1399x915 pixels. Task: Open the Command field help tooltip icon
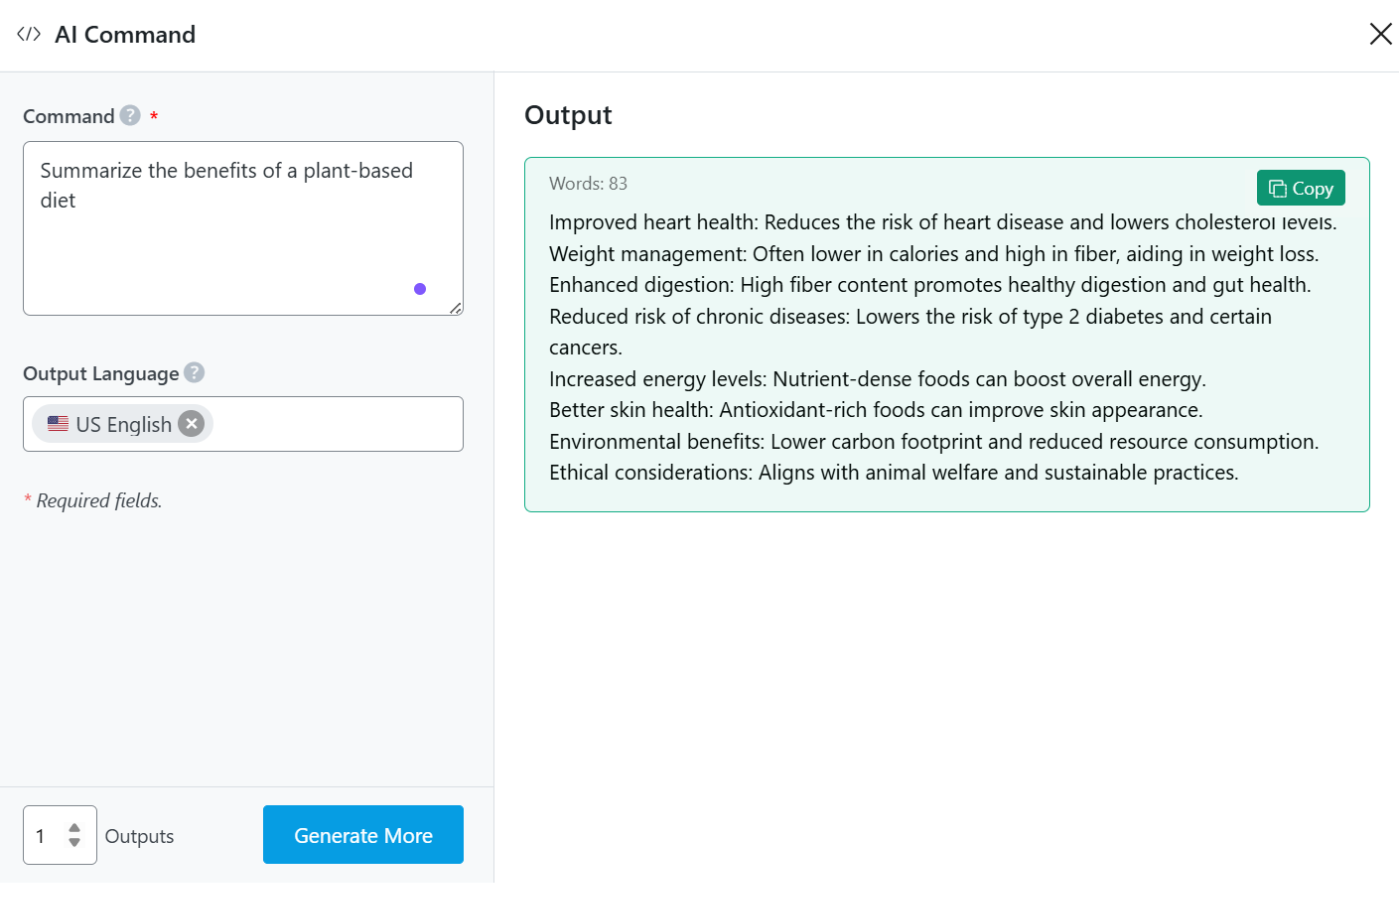[130, 116]
